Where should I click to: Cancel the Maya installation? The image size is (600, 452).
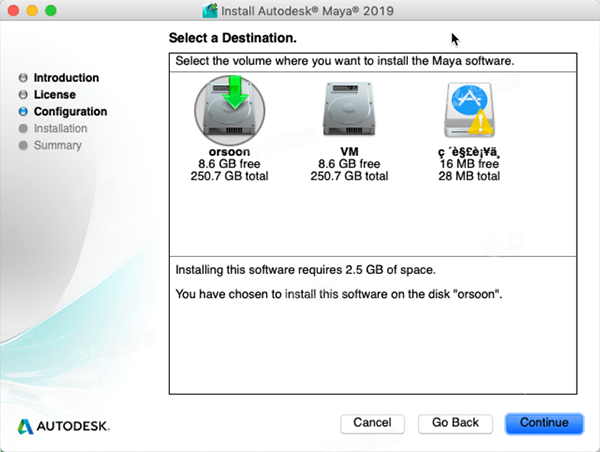pos(372,423)
